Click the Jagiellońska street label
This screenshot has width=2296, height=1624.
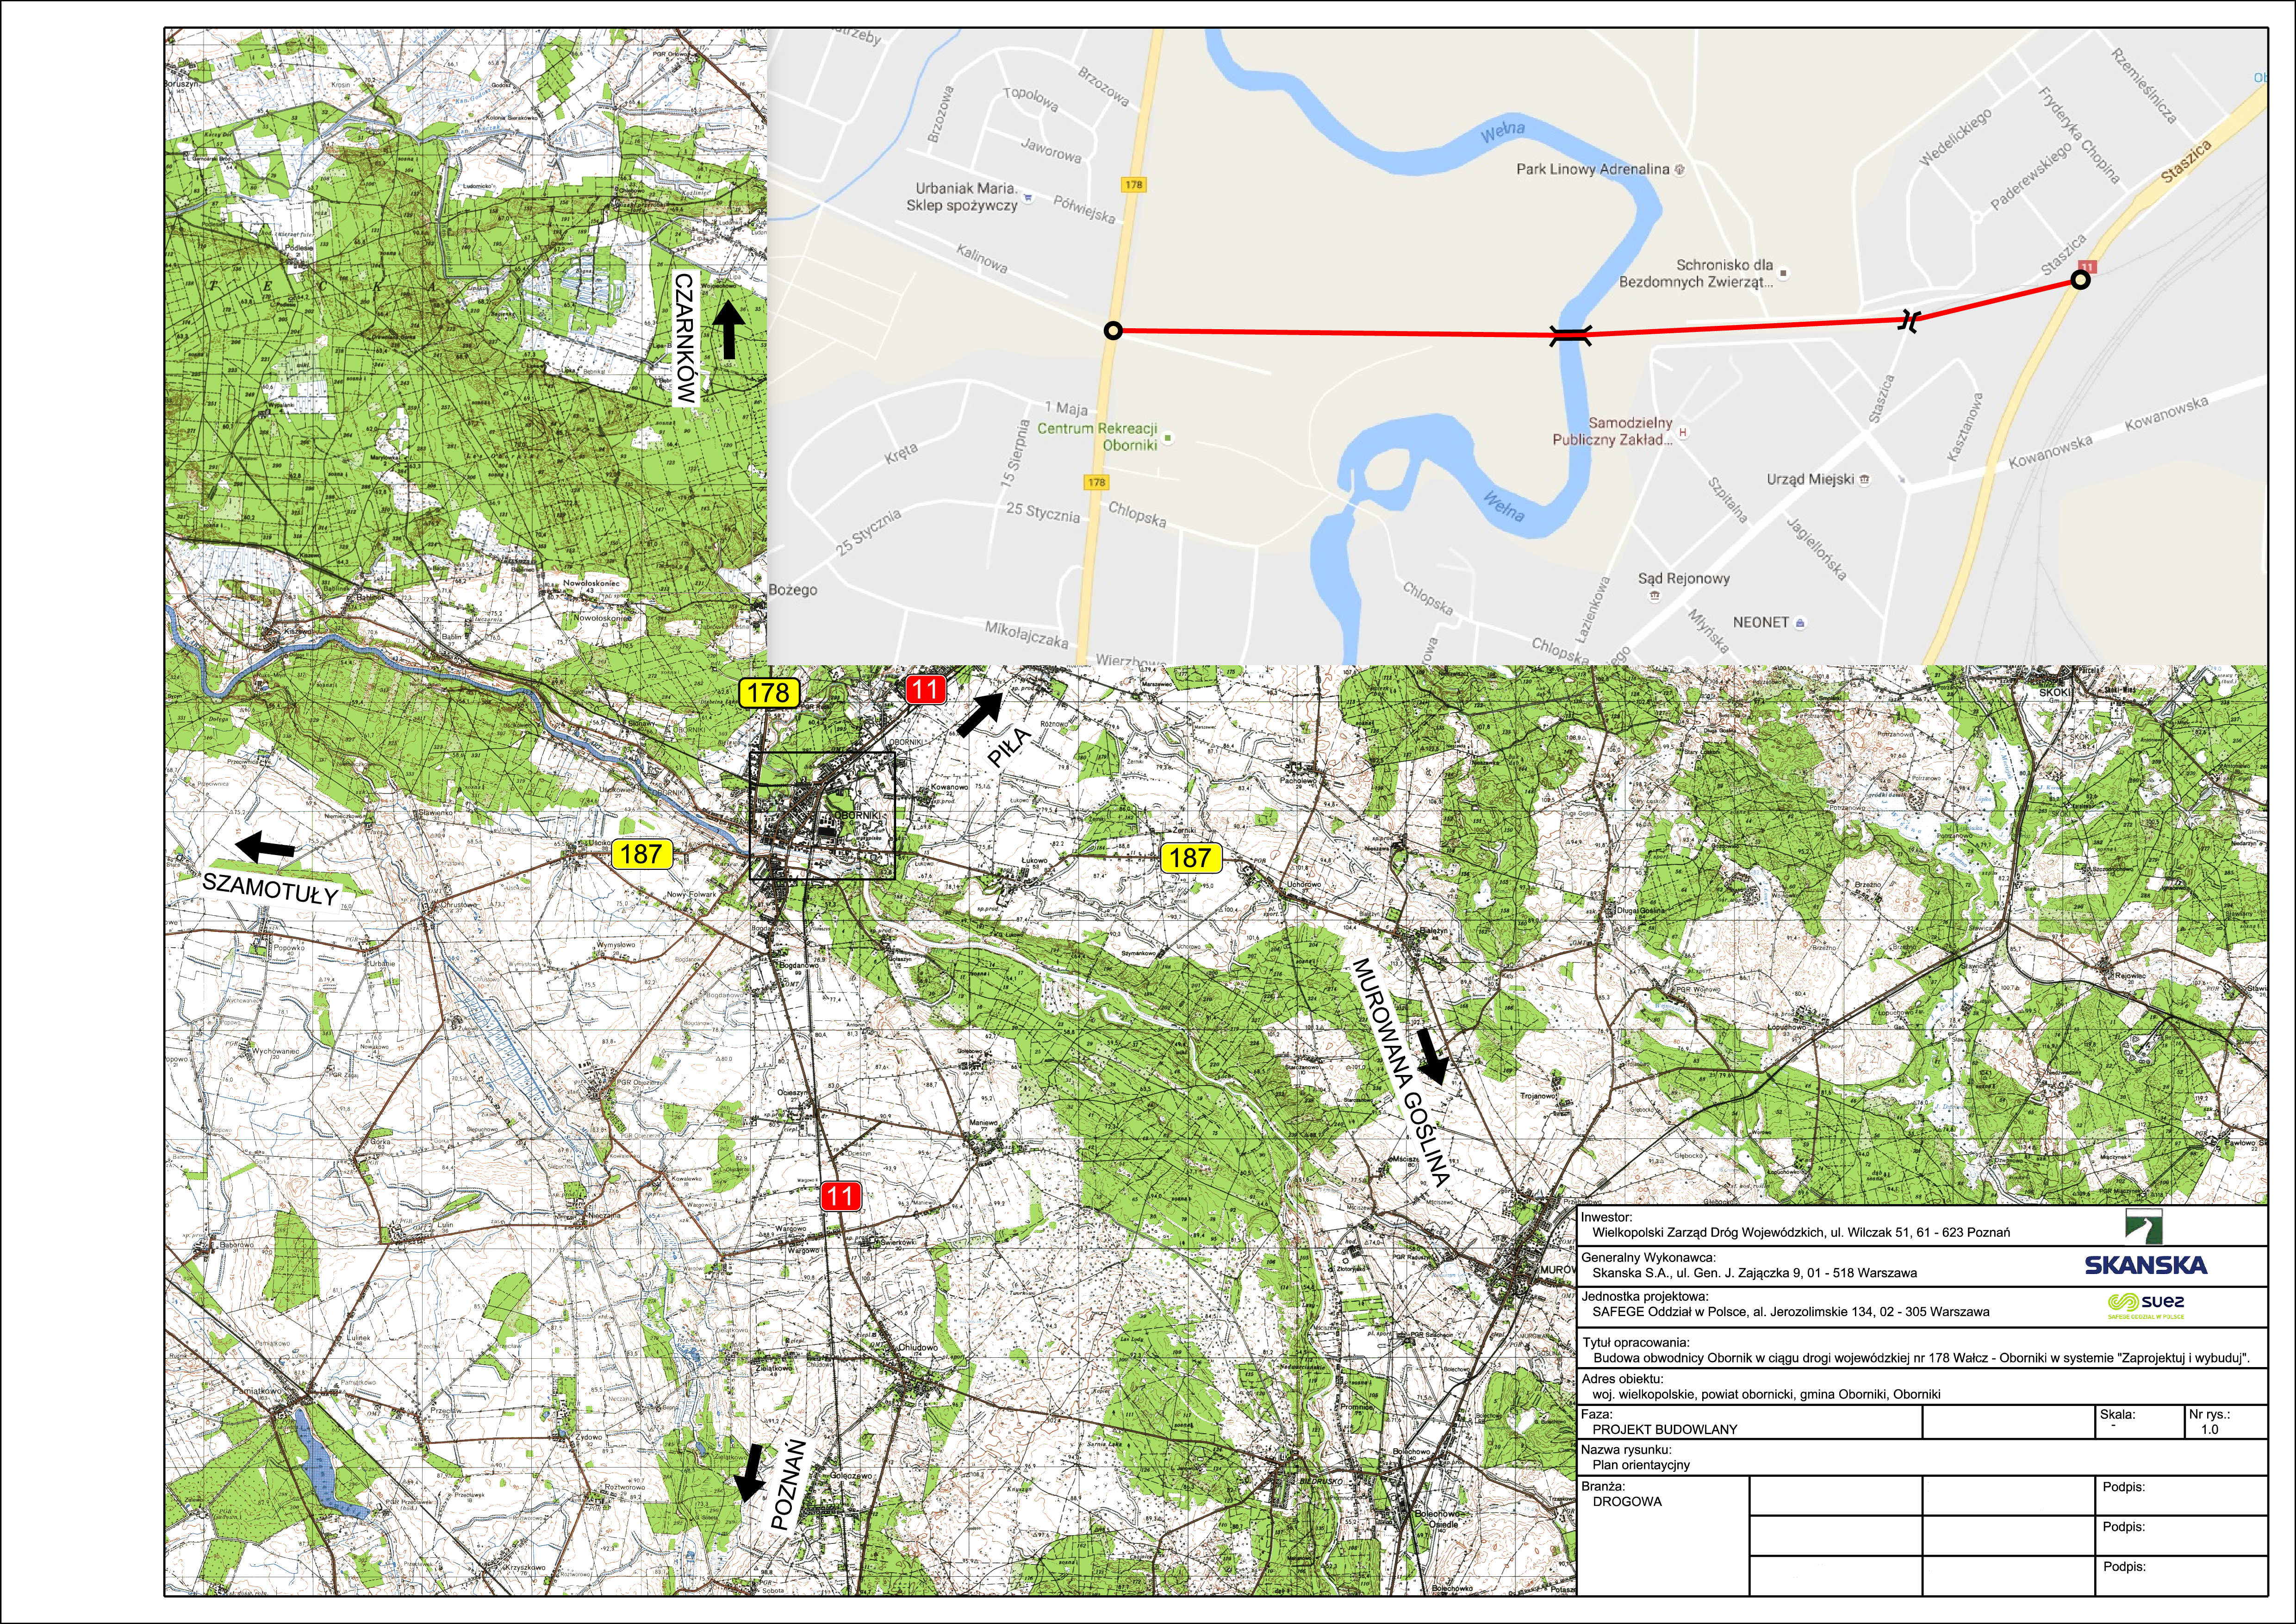tap(1816, 549)
